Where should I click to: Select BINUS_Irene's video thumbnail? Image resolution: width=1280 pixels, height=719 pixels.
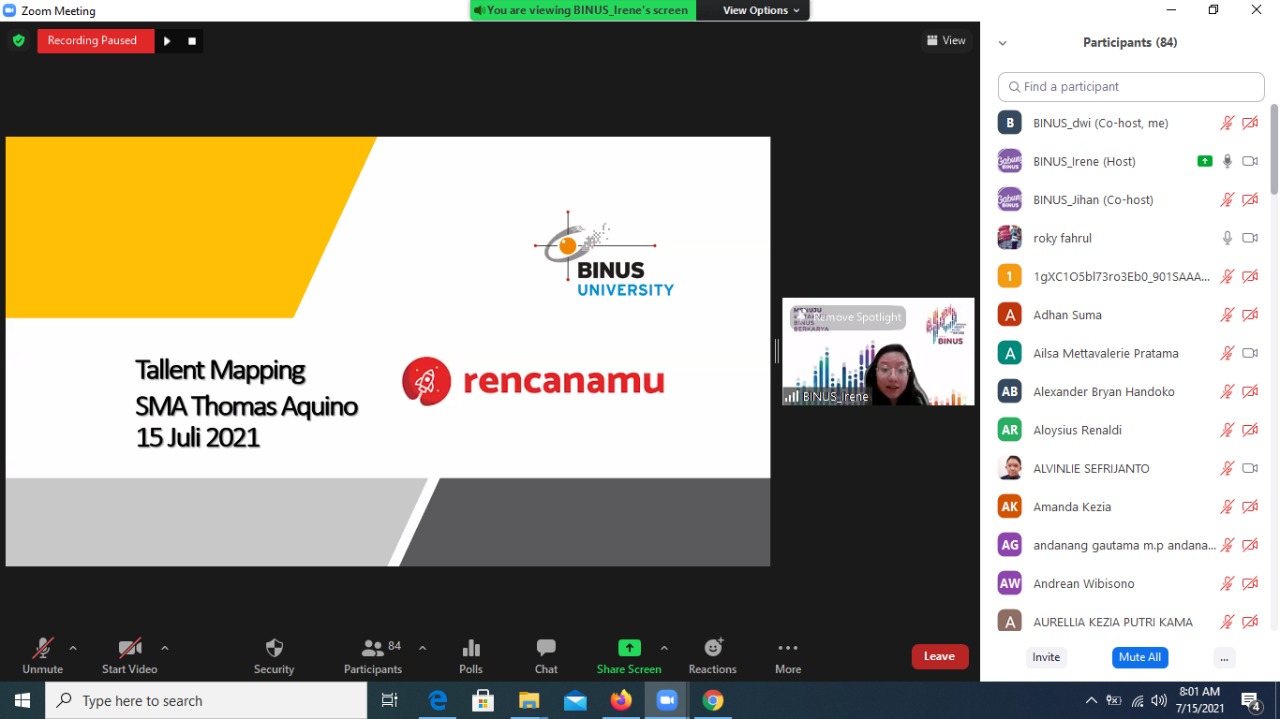(x=878, y=351)
